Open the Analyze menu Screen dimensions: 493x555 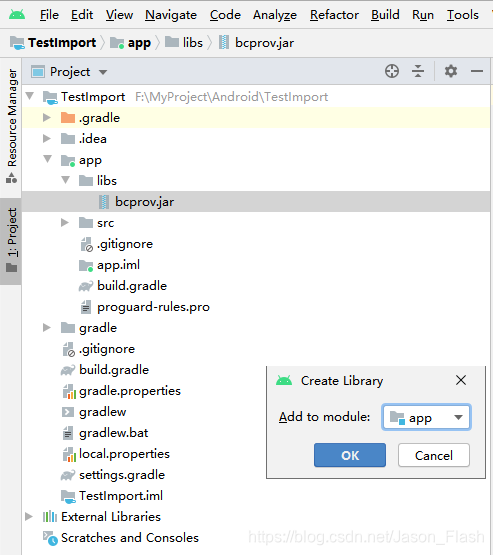[275, 15]
